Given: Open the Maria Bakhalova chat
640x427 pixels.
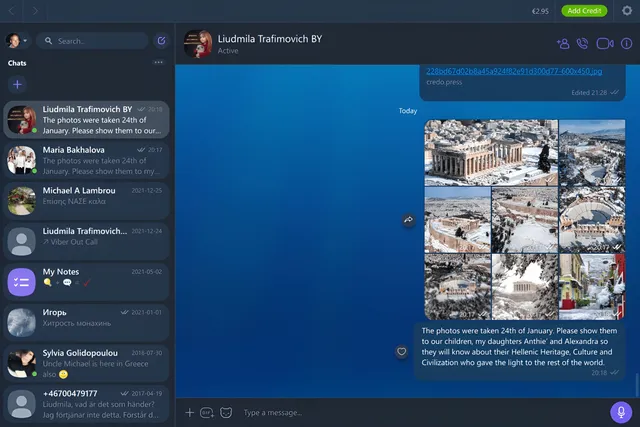Looking at the screenshot, I should pos(85,160).
